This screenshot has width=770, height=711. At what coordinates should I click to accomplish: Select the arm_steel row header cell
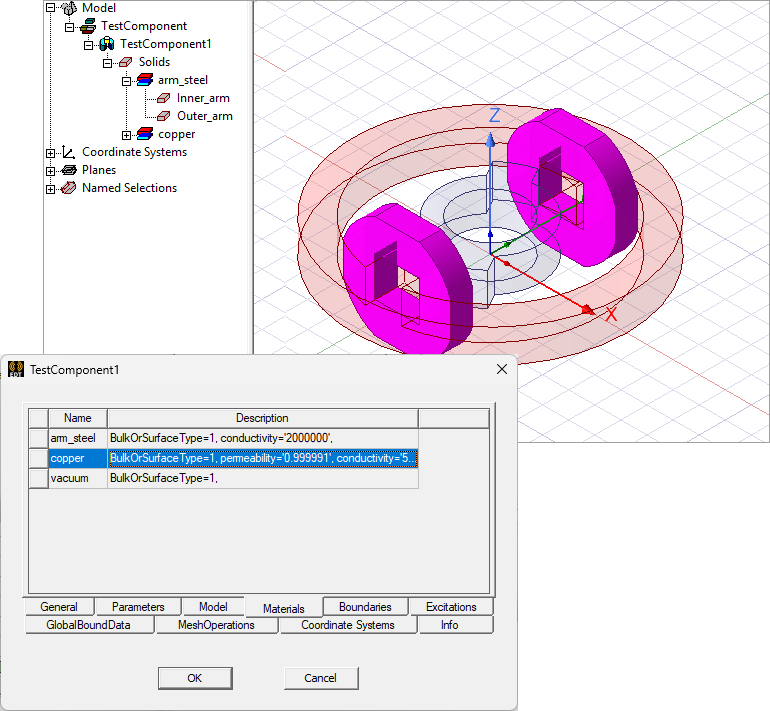(x=38, y=438)
